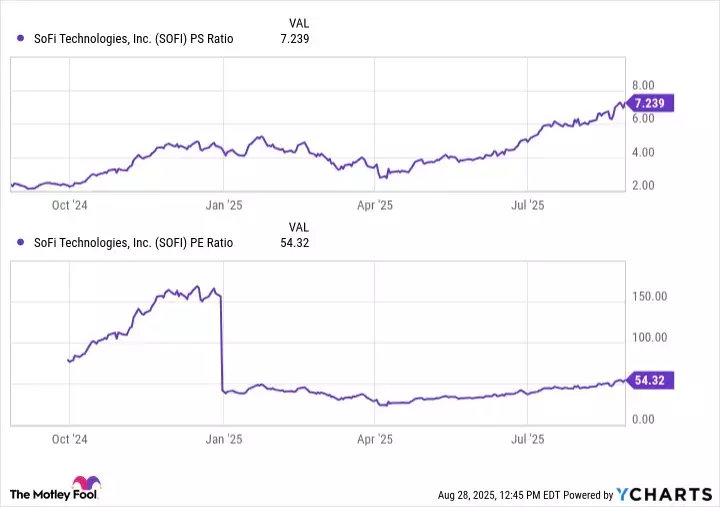Select SoFi Technologies PS Ratio legend label
Viewport: 720px width, 507px height.
pos(132,39)
